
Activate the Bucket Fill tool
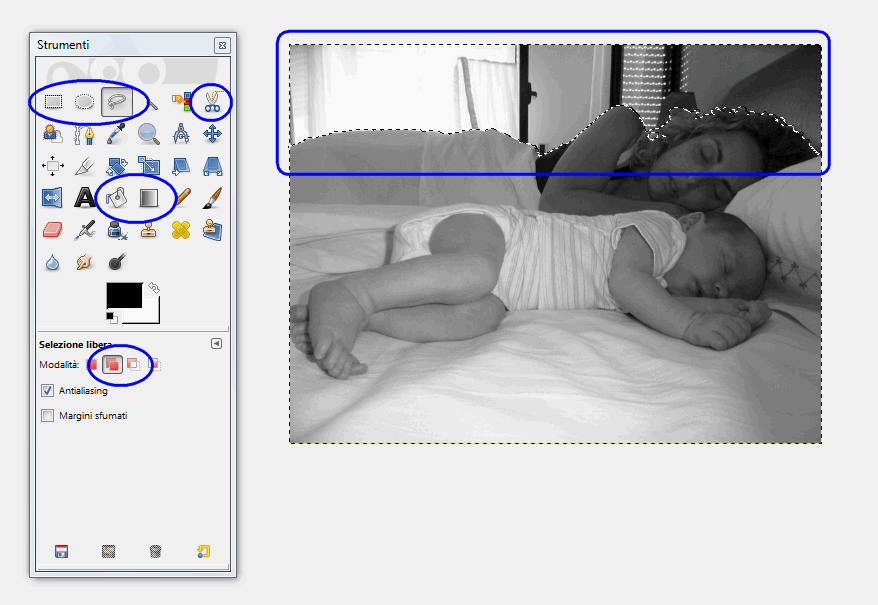pos(117,197)
